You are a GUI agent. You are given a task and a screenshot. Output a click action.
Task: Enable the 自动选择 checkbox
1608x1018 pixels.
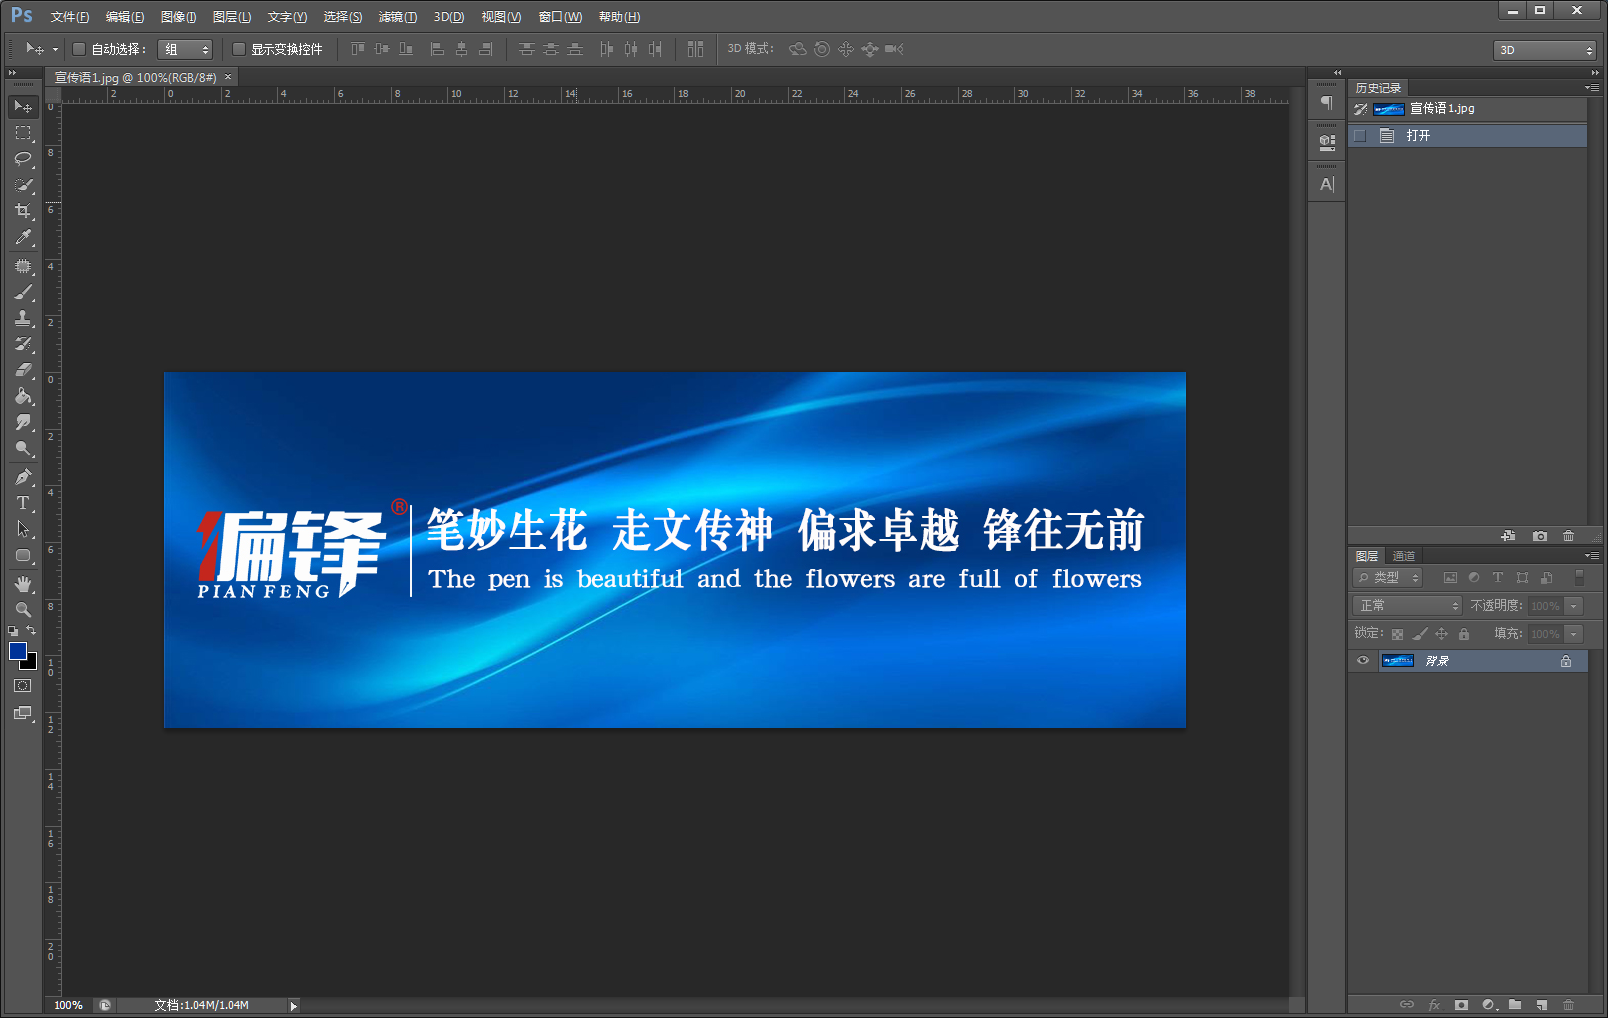click(79, 49)
